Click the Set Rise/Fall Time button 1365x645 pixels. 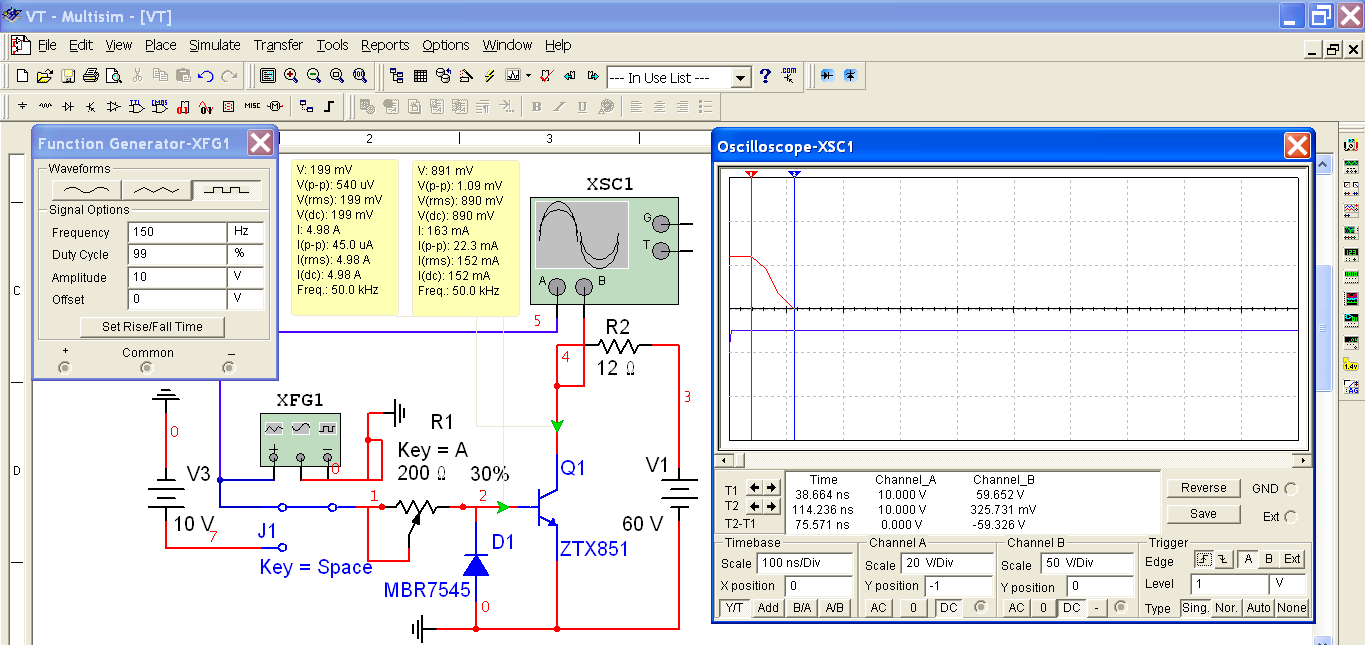coord(152,327)
